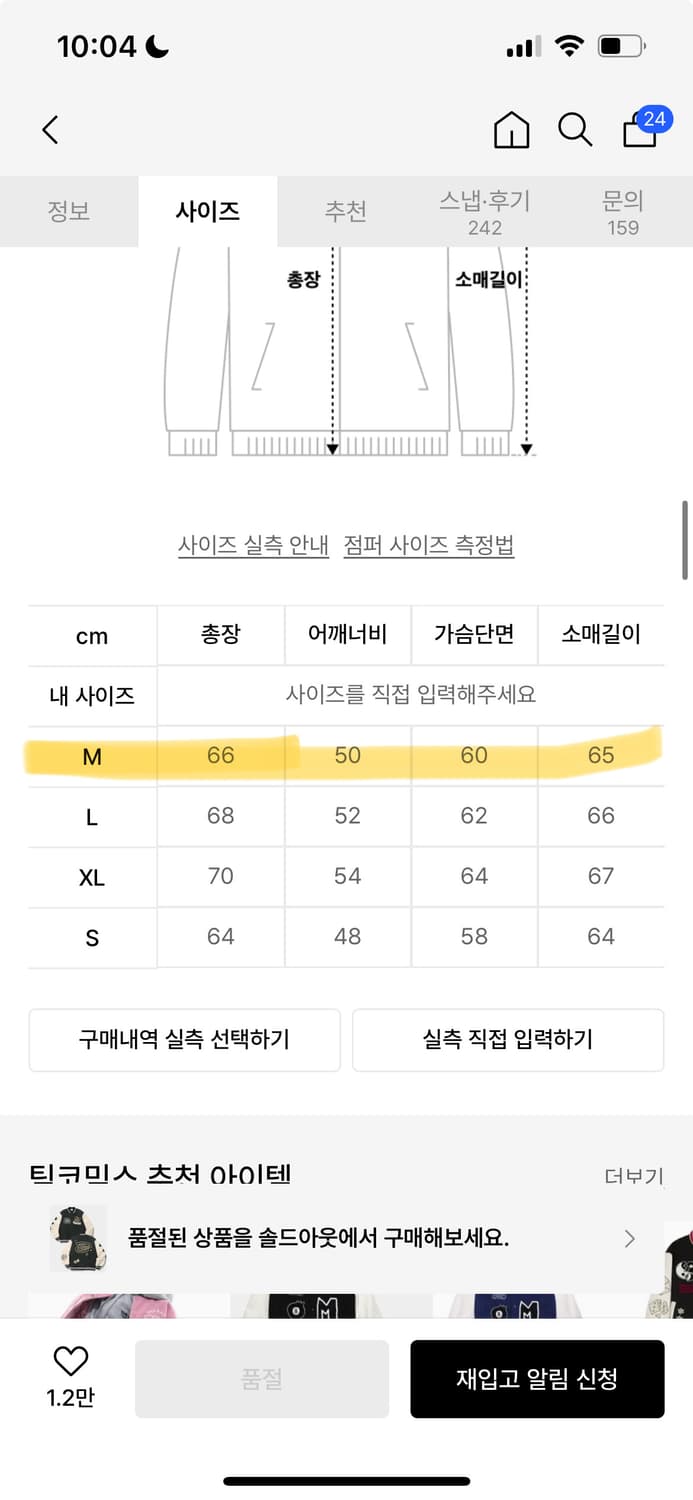Open the 추천 tab

click(346, 212)
